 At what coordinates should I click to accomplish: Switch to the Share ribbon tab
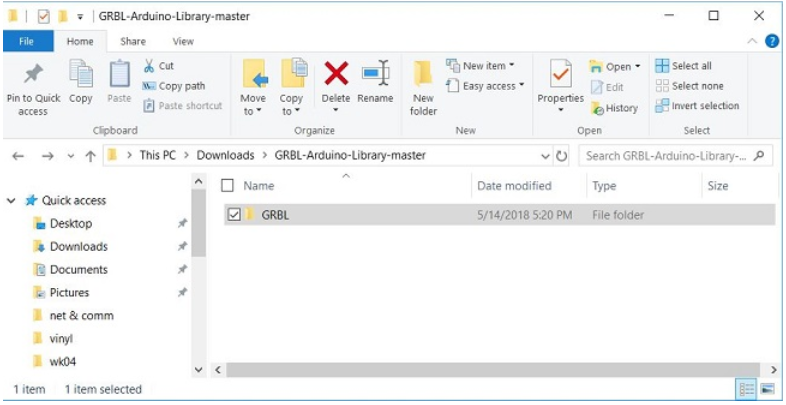133,42
